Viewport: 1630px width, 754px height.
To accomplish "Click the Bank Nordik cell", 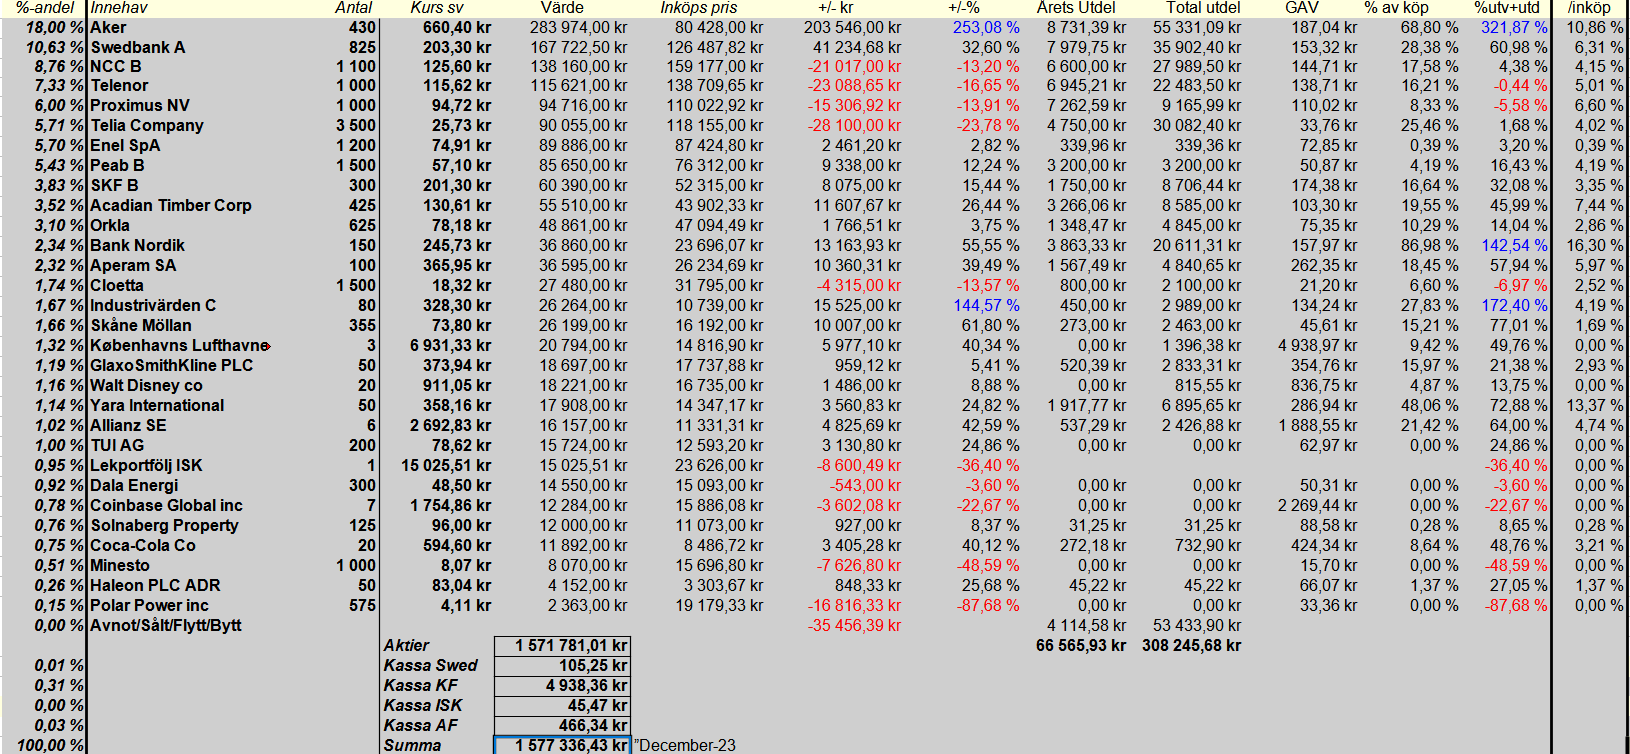I will click(x=137, y=246).
